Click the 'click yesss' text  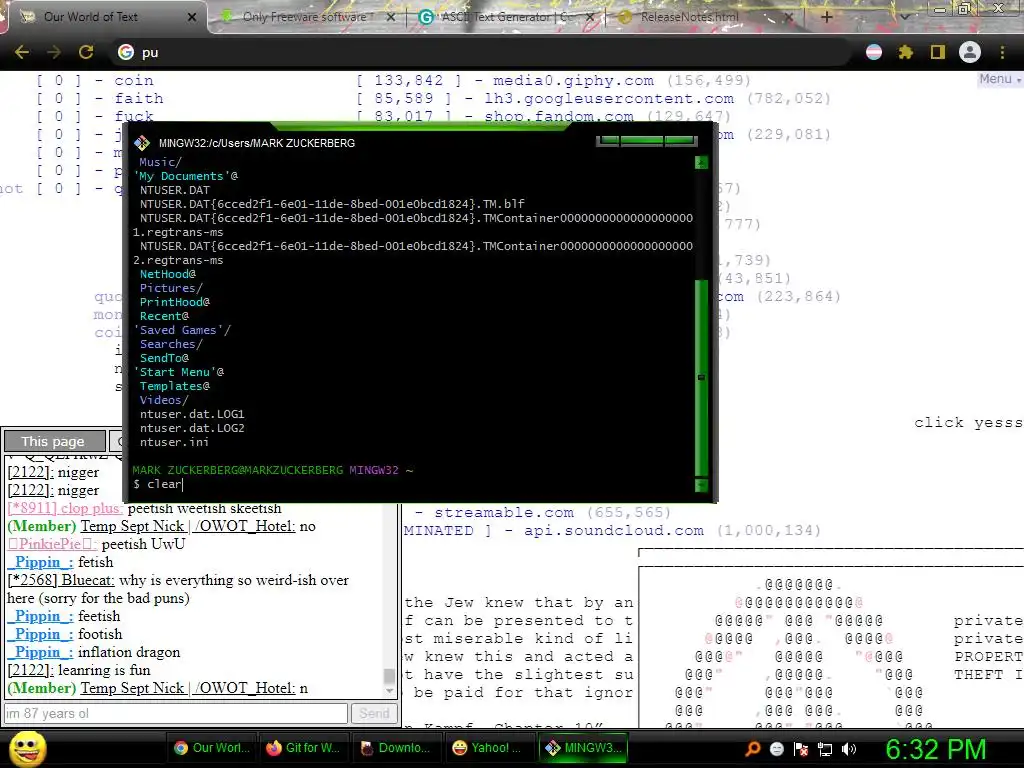pyautogui.click(x=968, y=423)
